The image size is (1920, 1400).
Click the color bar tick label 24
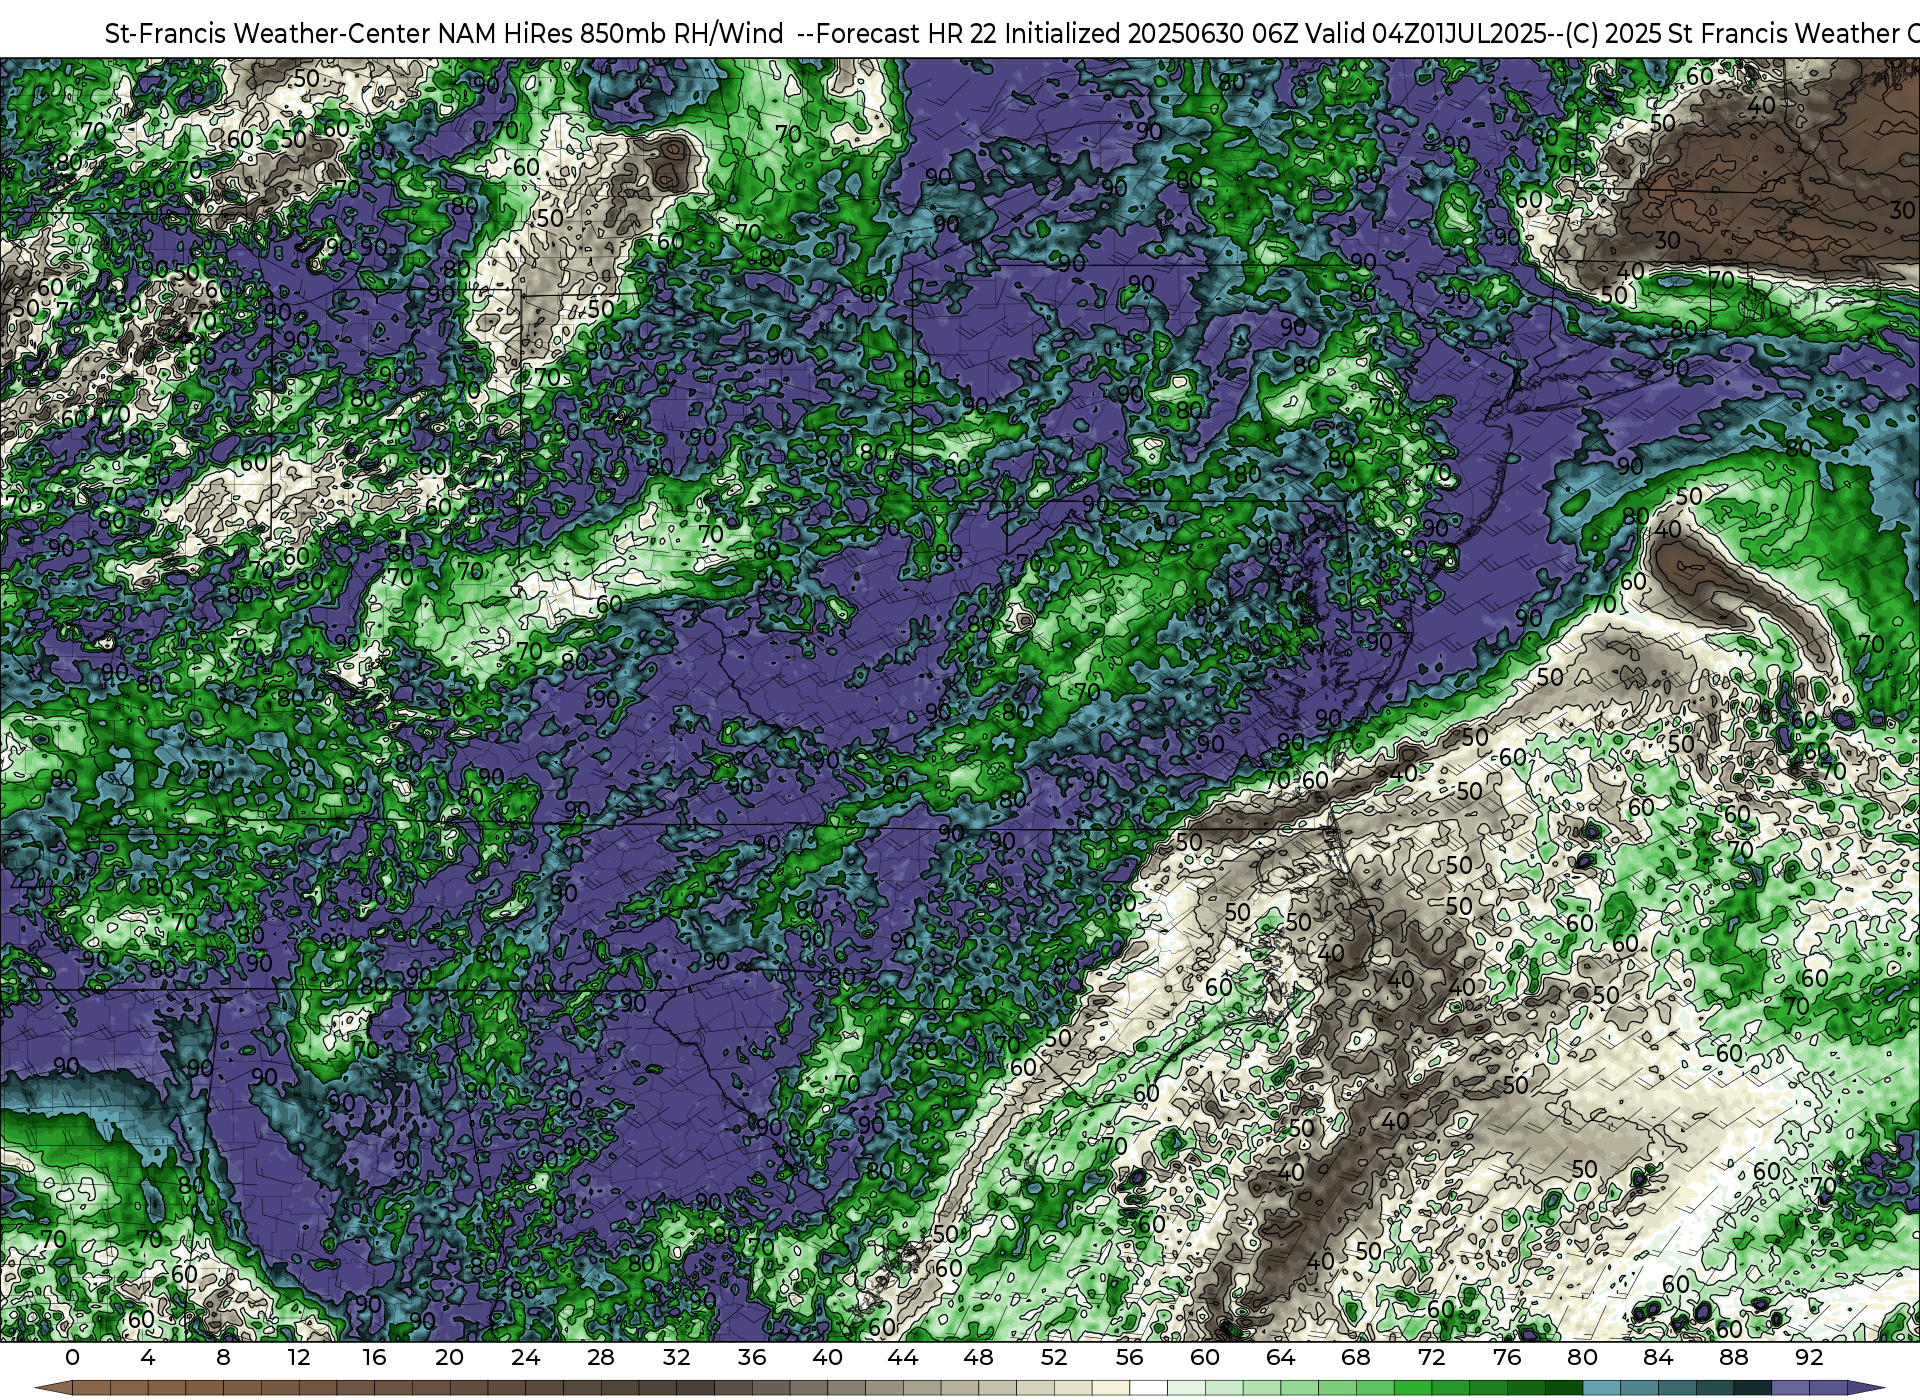click(x=525, y=1358)
